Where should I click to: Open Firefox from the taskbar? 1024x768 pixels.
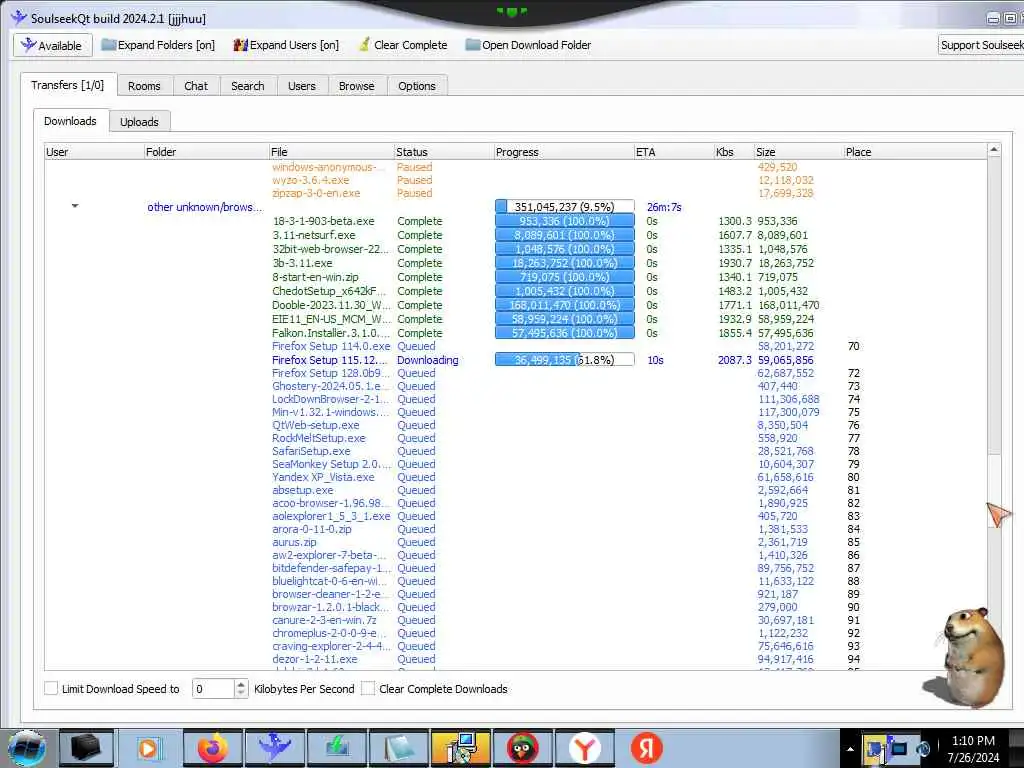pyautogui.click(x=213, y=748)
